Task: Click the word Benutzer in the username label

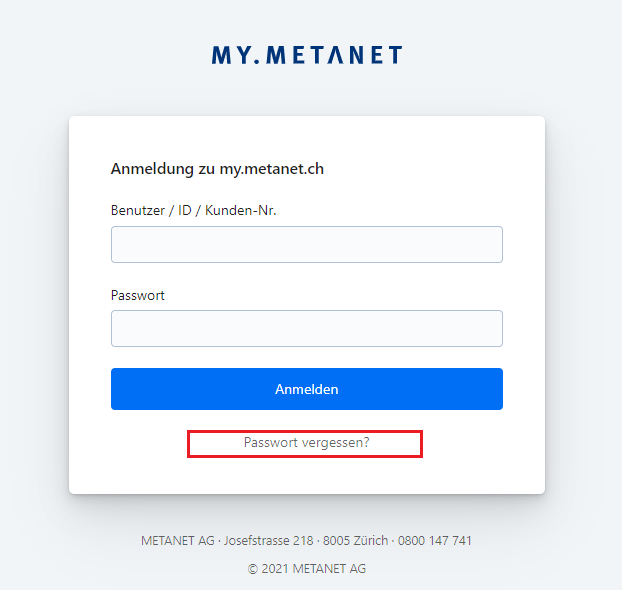Action: pos(138,211)
